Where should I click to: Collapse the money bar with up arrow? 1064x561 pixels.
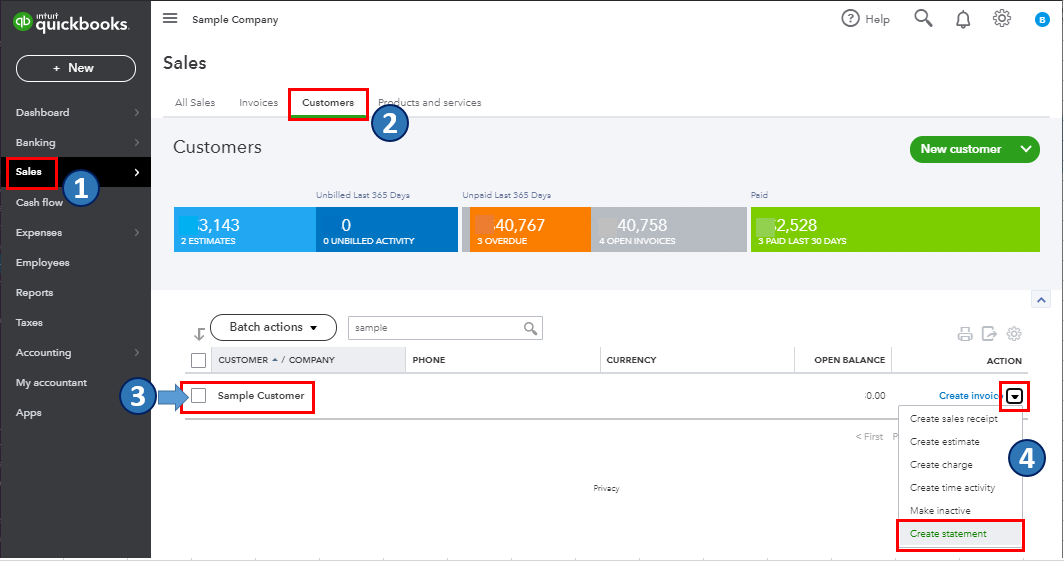pyautogui.click(x=1041, y=299)
